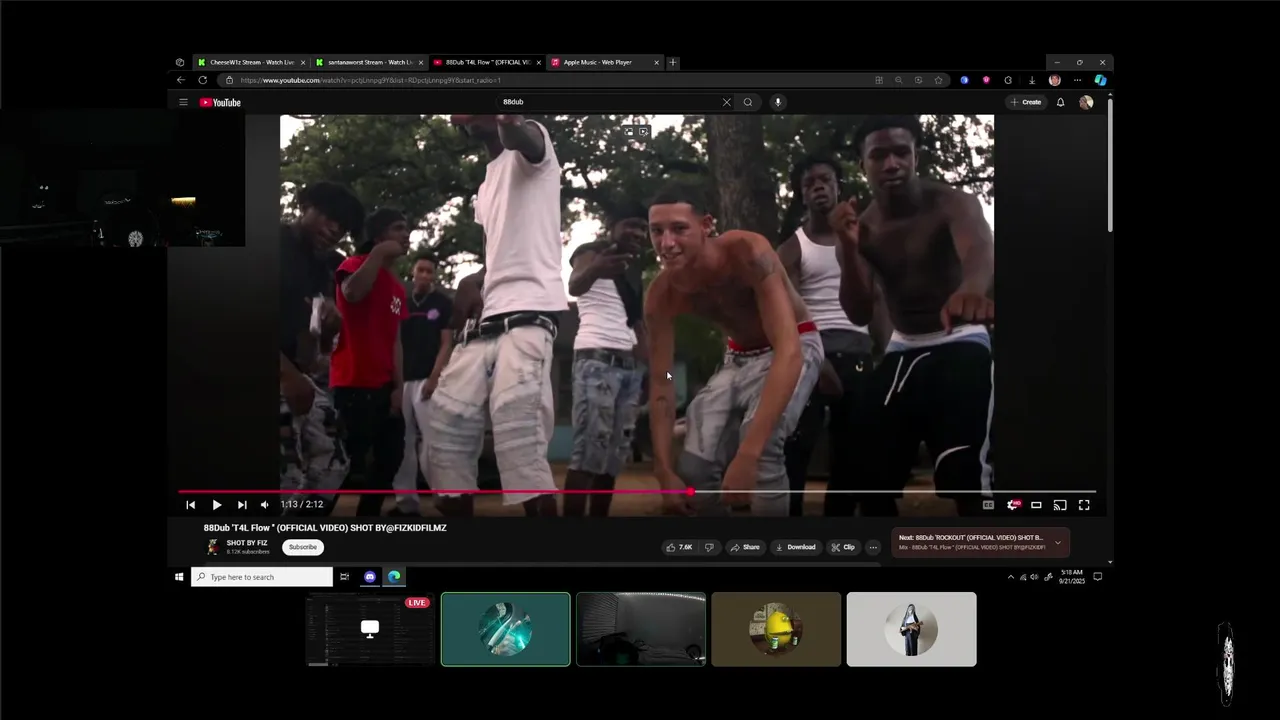Share this video

coord(745,547)
